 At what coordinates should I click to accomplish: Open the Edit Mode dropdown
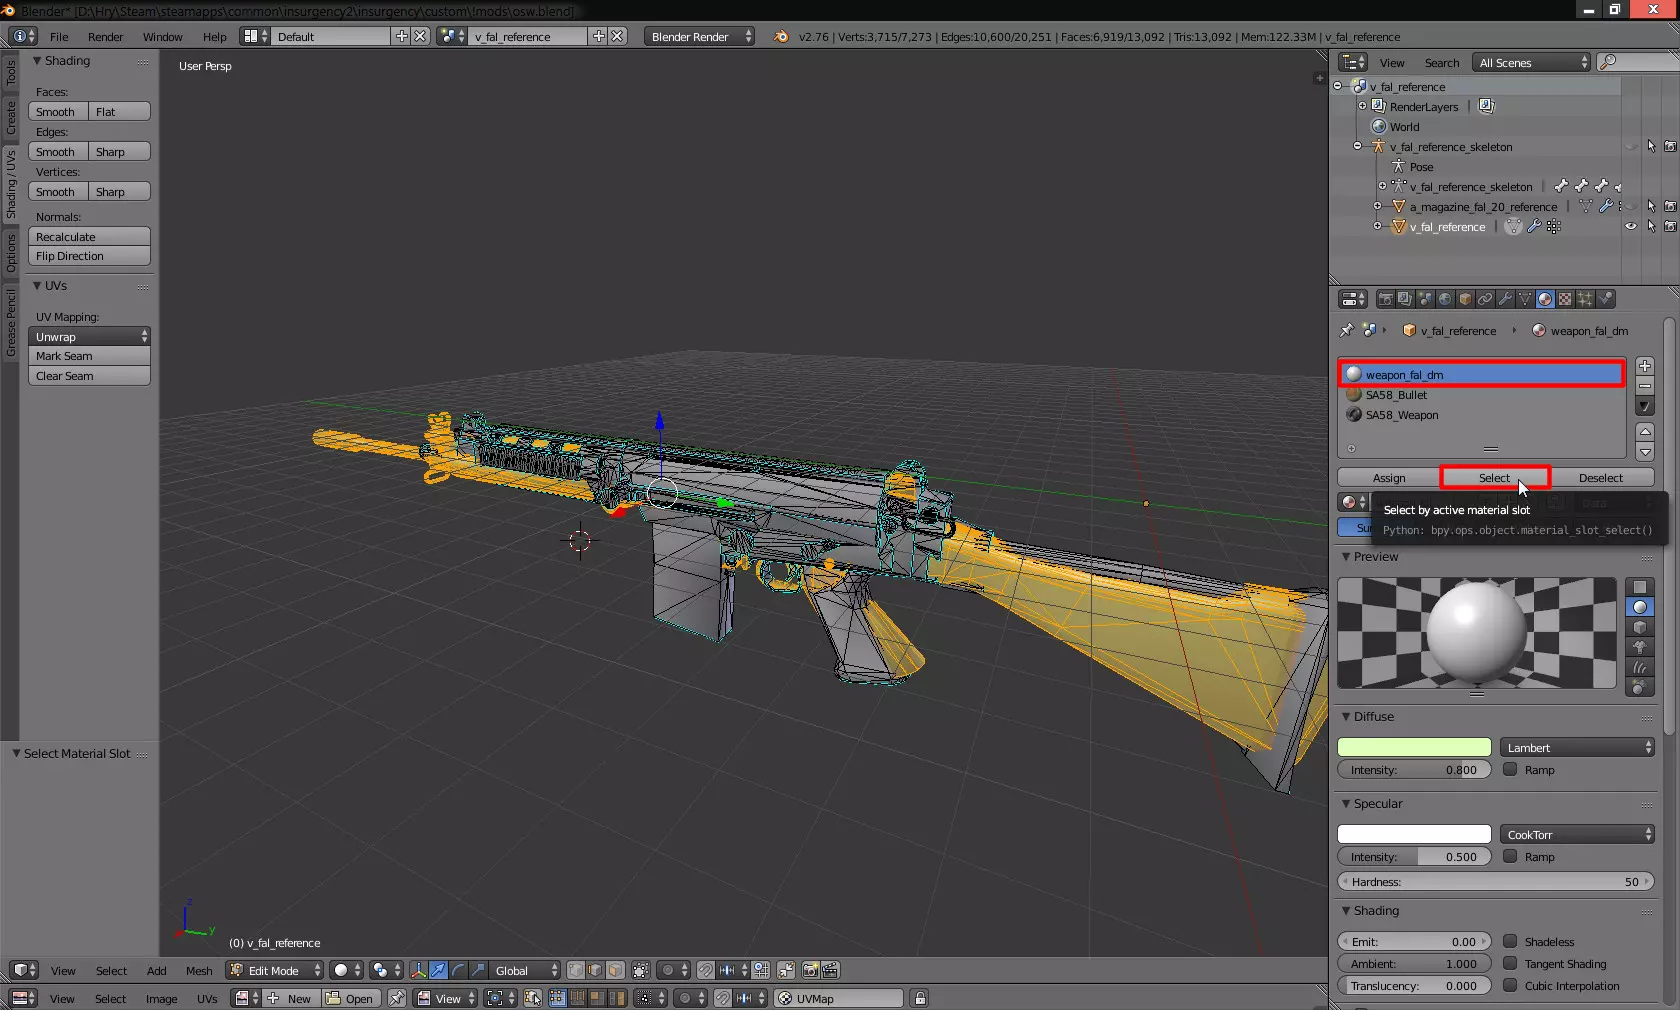[x=275, y=970]
